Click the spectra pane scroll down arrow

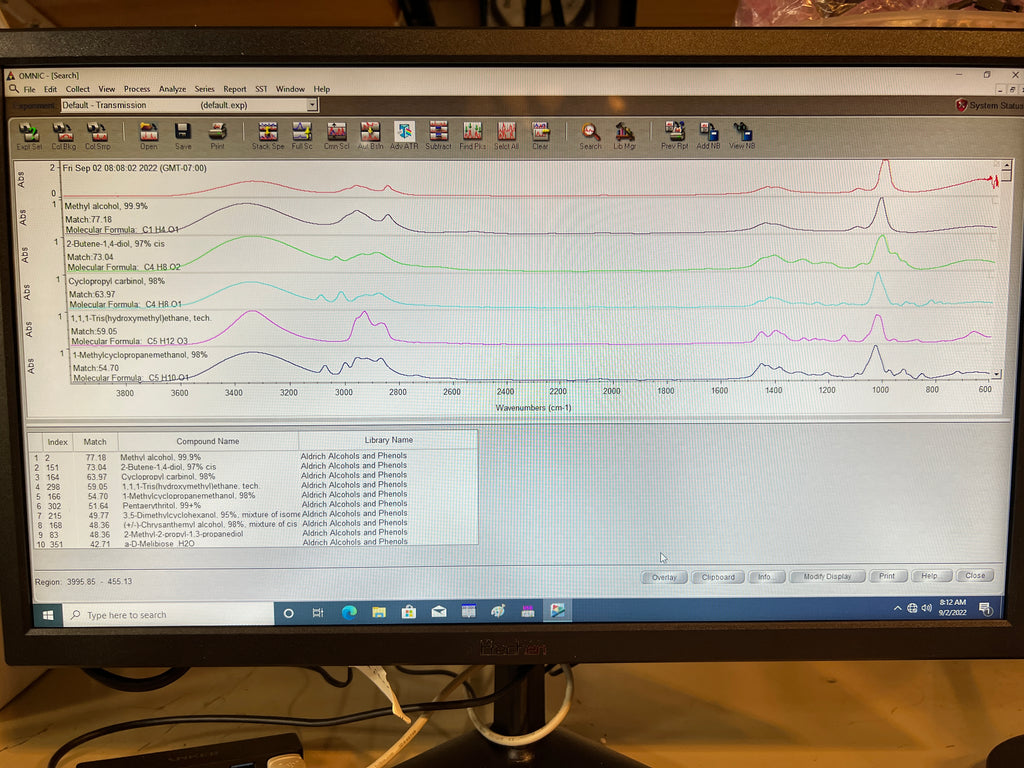click(997, 374)
